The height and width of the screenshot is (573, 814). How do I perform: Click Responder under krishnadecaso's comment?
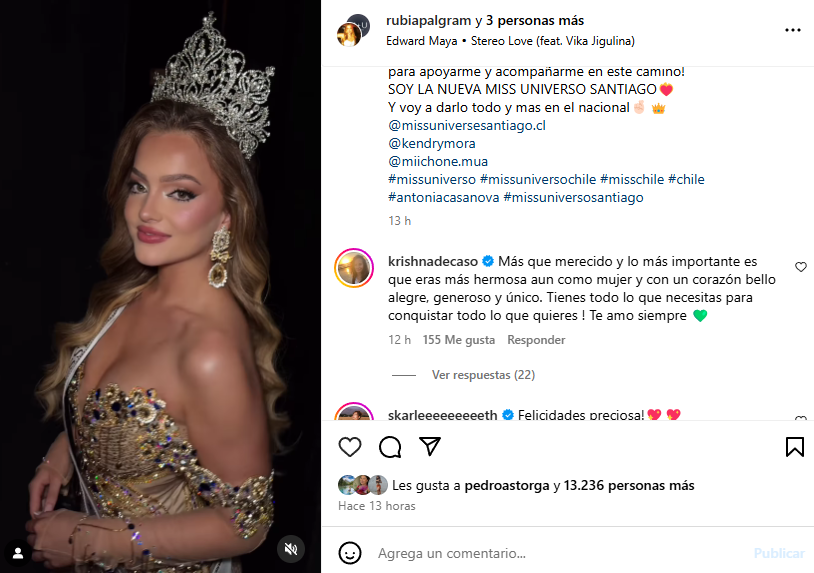536,340
